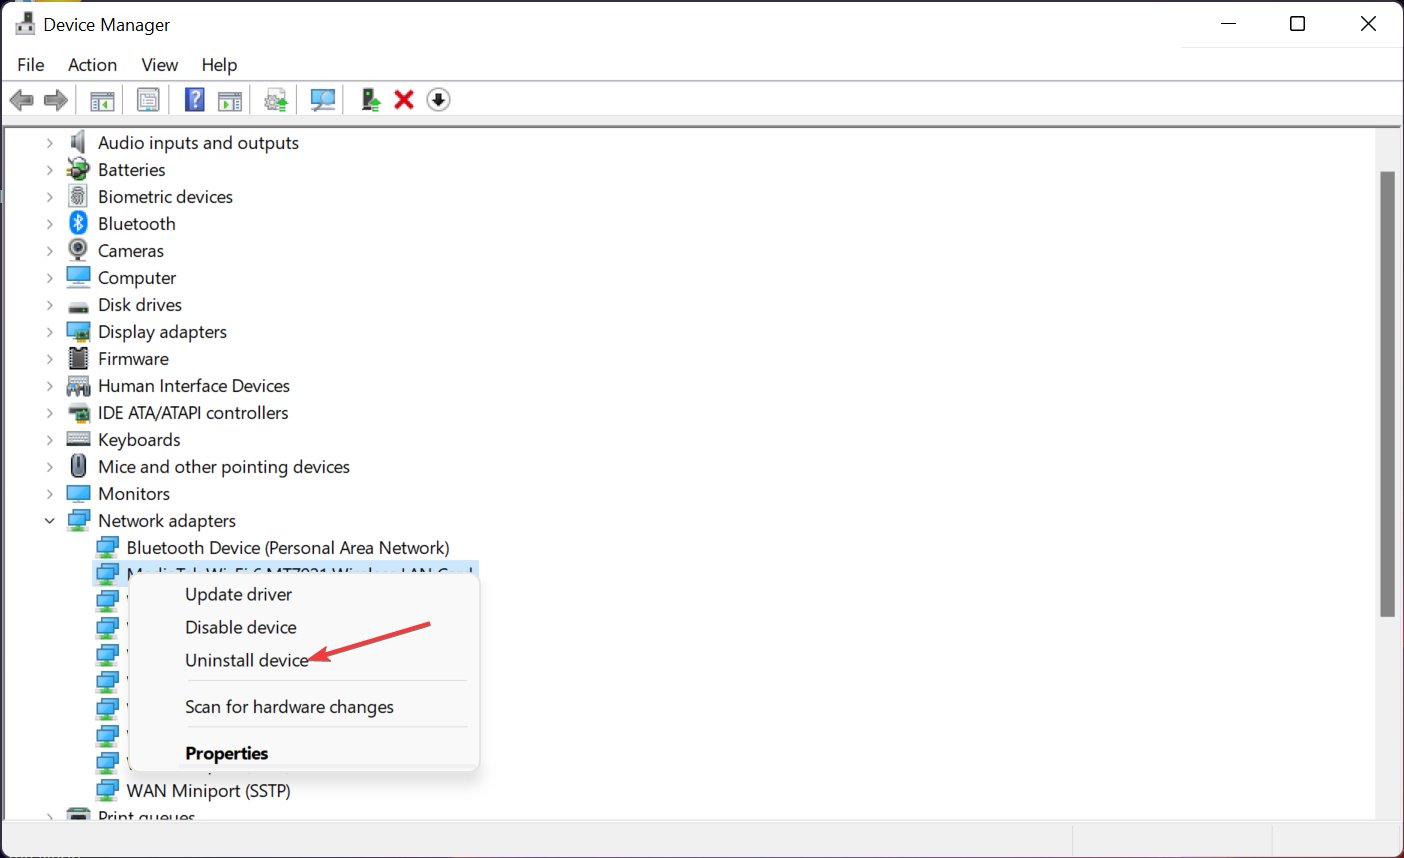The height and width of the screenshot is (858, 1404).
Task: Click the Disable device down-arrow toolbar icon
Action: [x=438, y=100]
